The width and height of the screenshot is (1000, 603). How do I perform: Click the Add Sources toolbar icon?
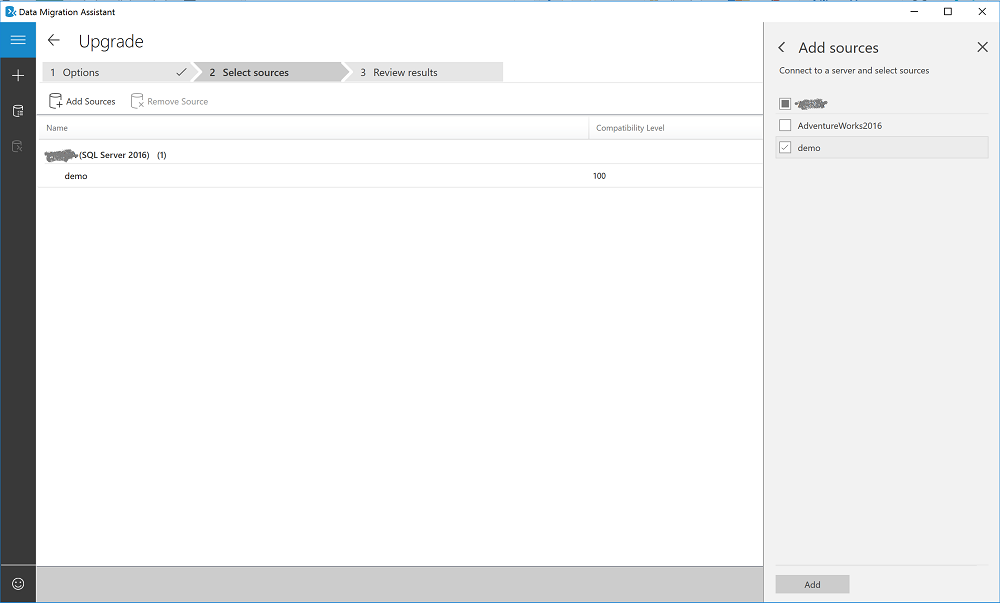[x=57, y=100]
